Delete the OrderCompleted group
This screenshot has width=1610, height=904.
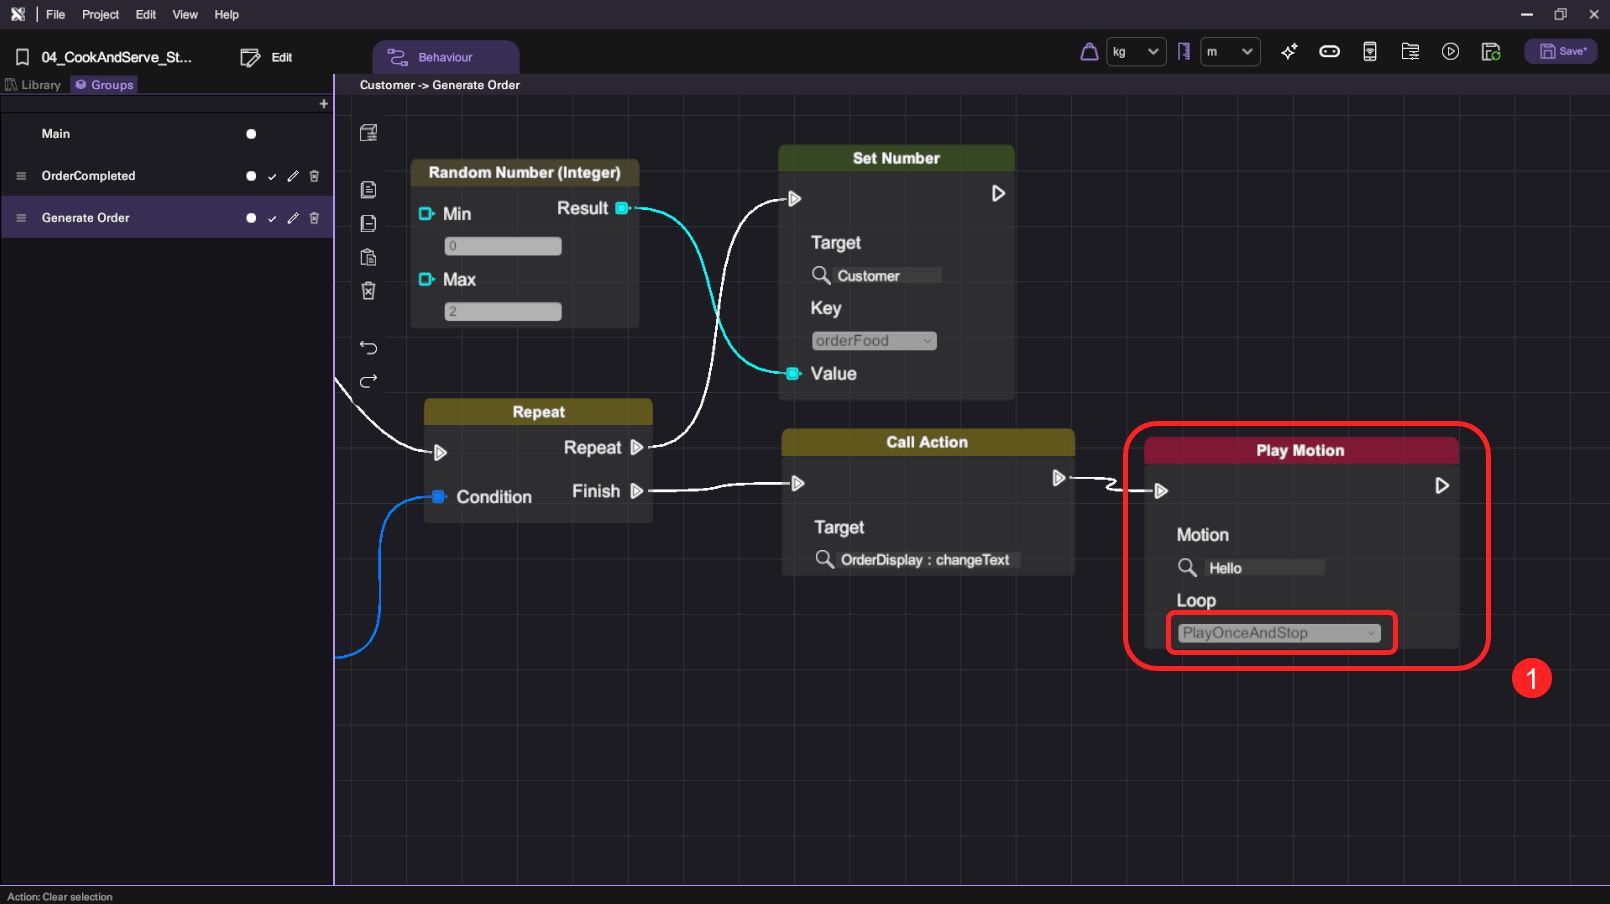[x=314, y=176]
